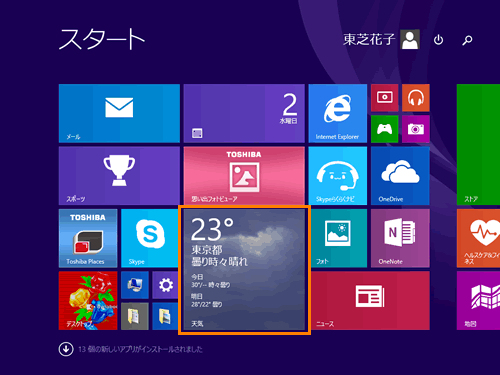500x375 pixels.
Task: Open PC Settings gear tile
Action: 165,285
